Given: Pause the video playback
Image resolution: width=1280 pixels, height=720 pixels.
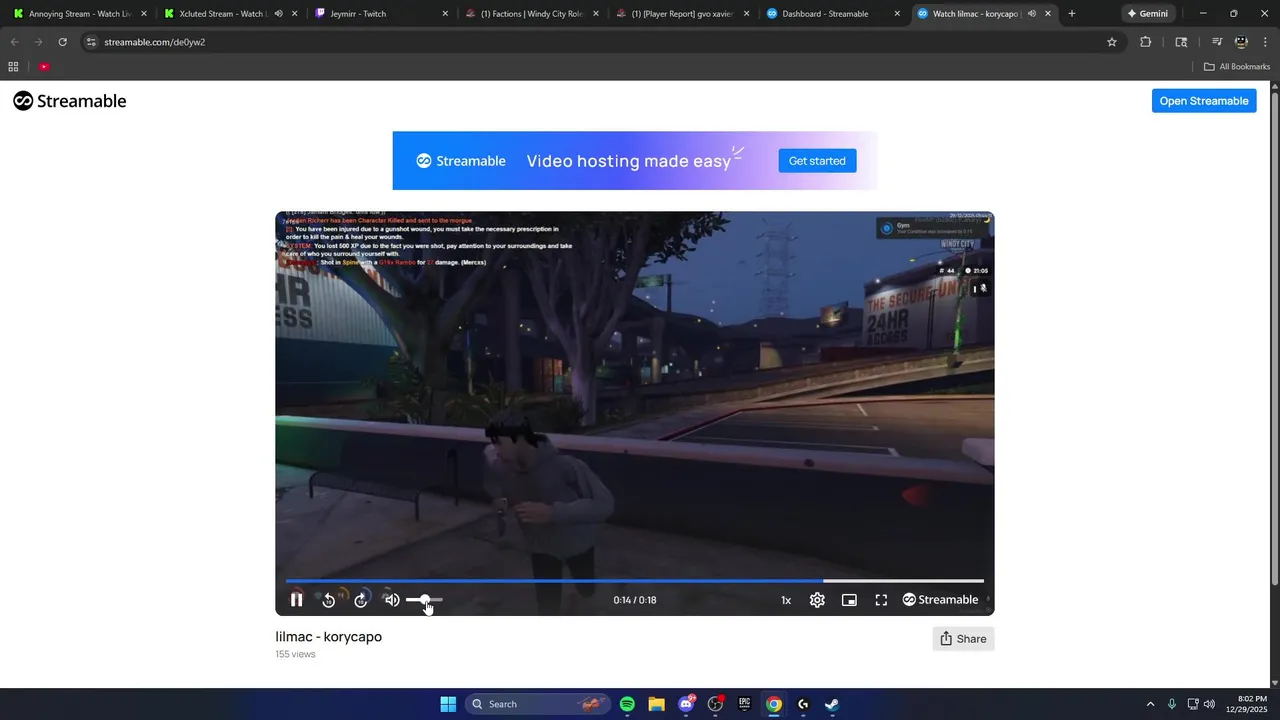Looking at the screenshot, I should (x=296, y=600).
